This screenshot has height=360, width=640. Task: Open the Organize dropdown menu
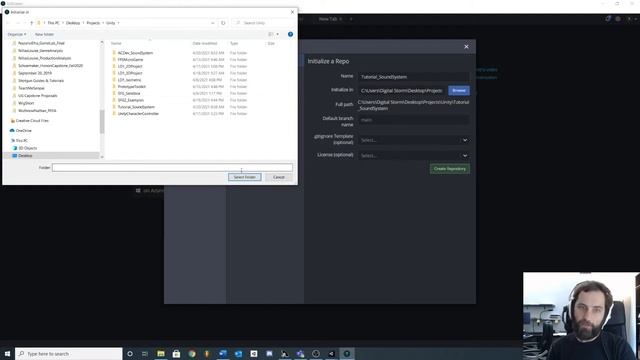(17, 34)
